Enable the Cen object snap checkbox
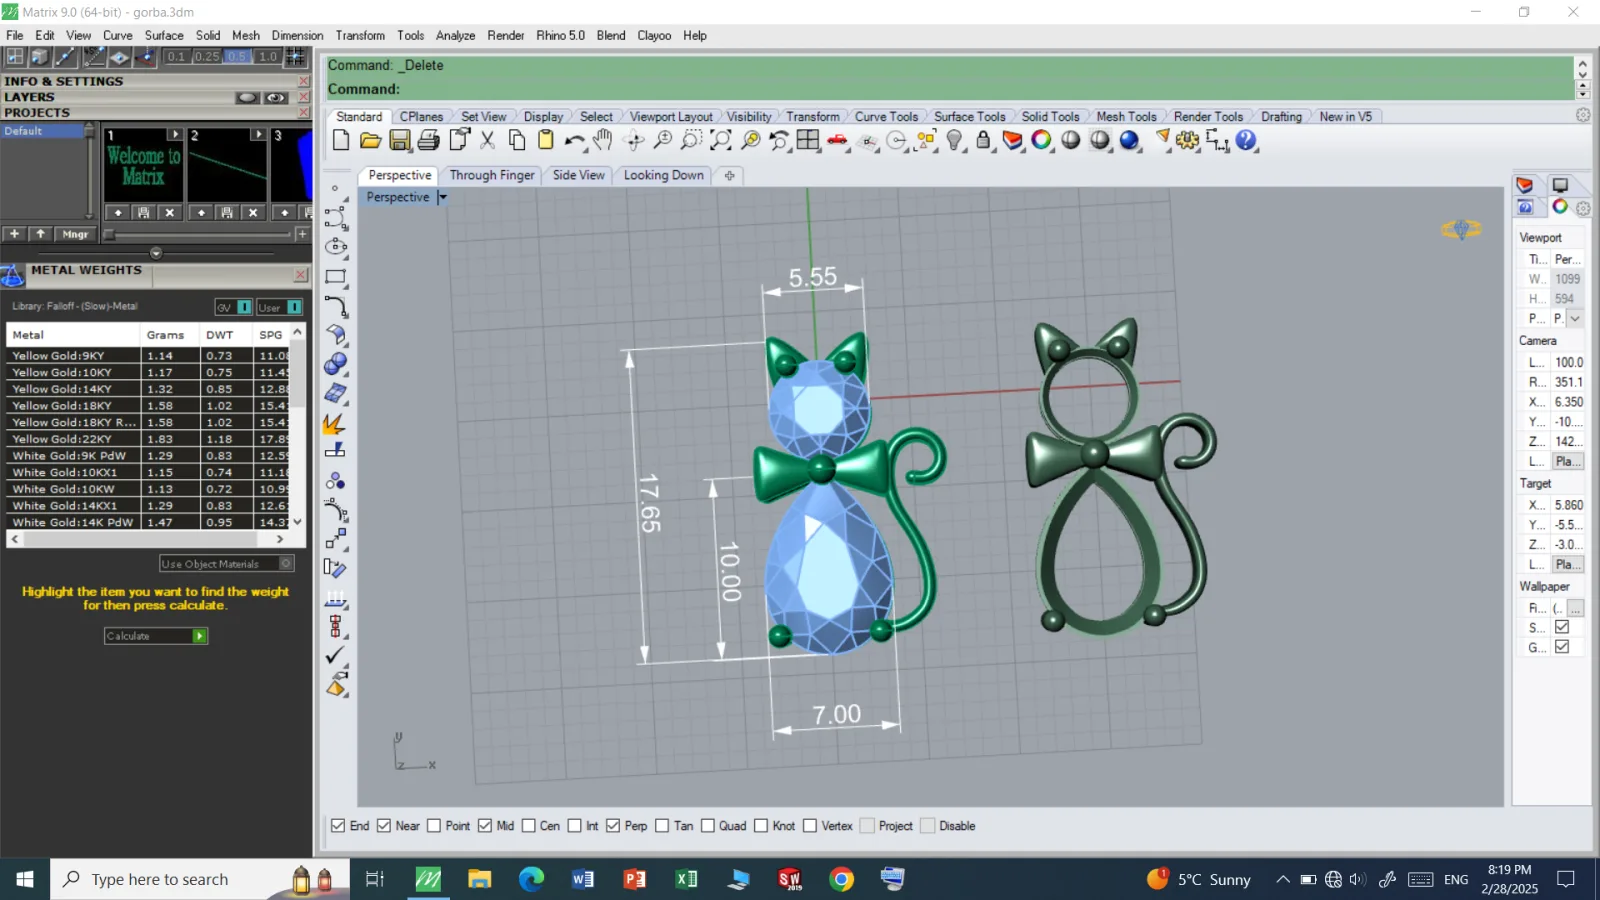 pyautogui.click(x=528, y=826)
